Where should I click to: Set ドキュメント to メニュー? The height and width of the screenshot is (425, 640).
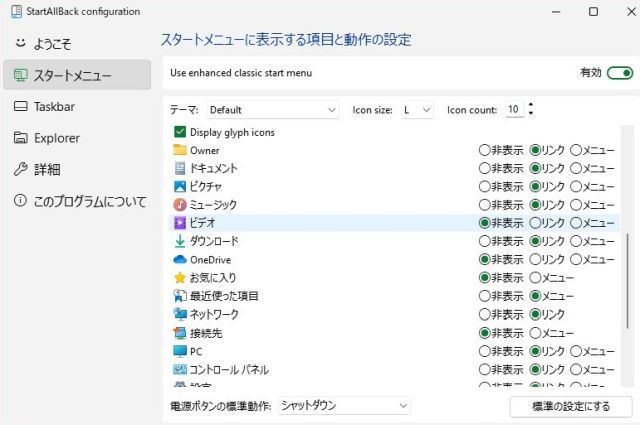[x=576, y=168]
